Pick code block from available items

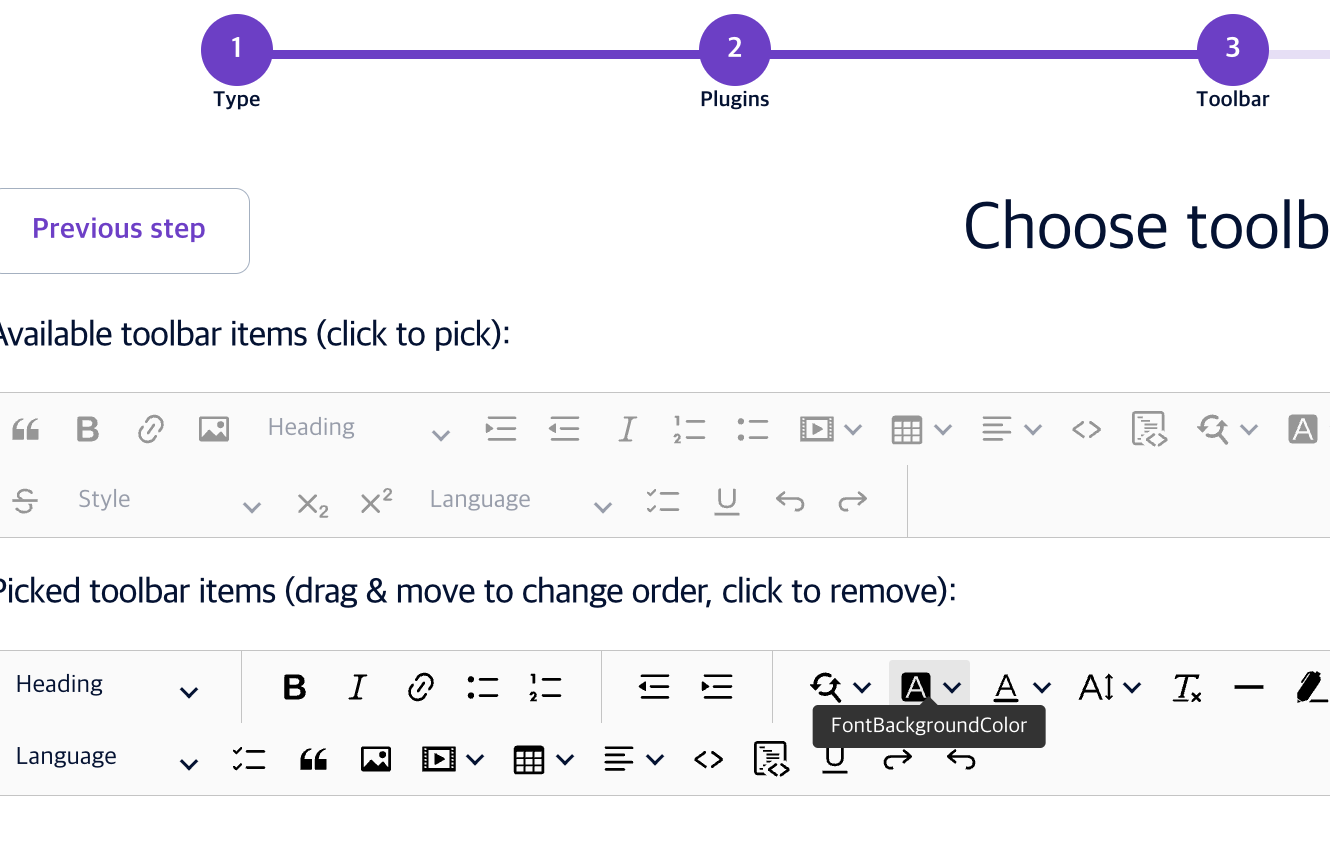click(1149, 430)
